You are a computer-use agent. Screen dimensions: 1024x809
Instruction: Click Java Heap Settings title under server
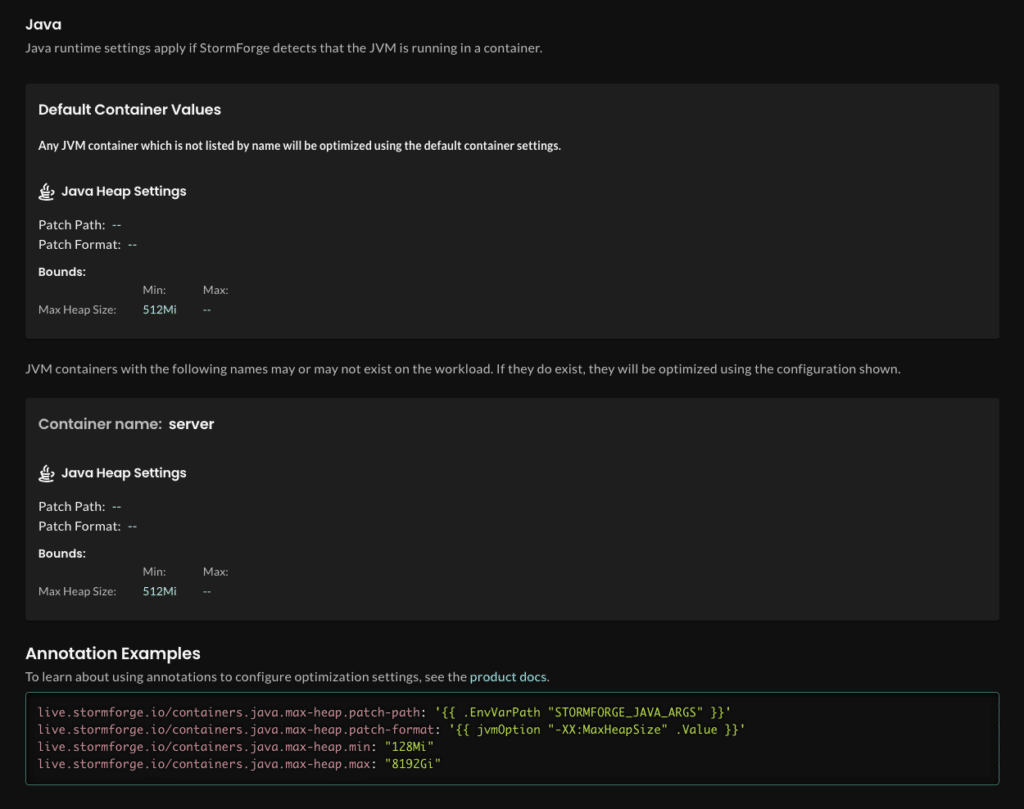pos(123,473)
